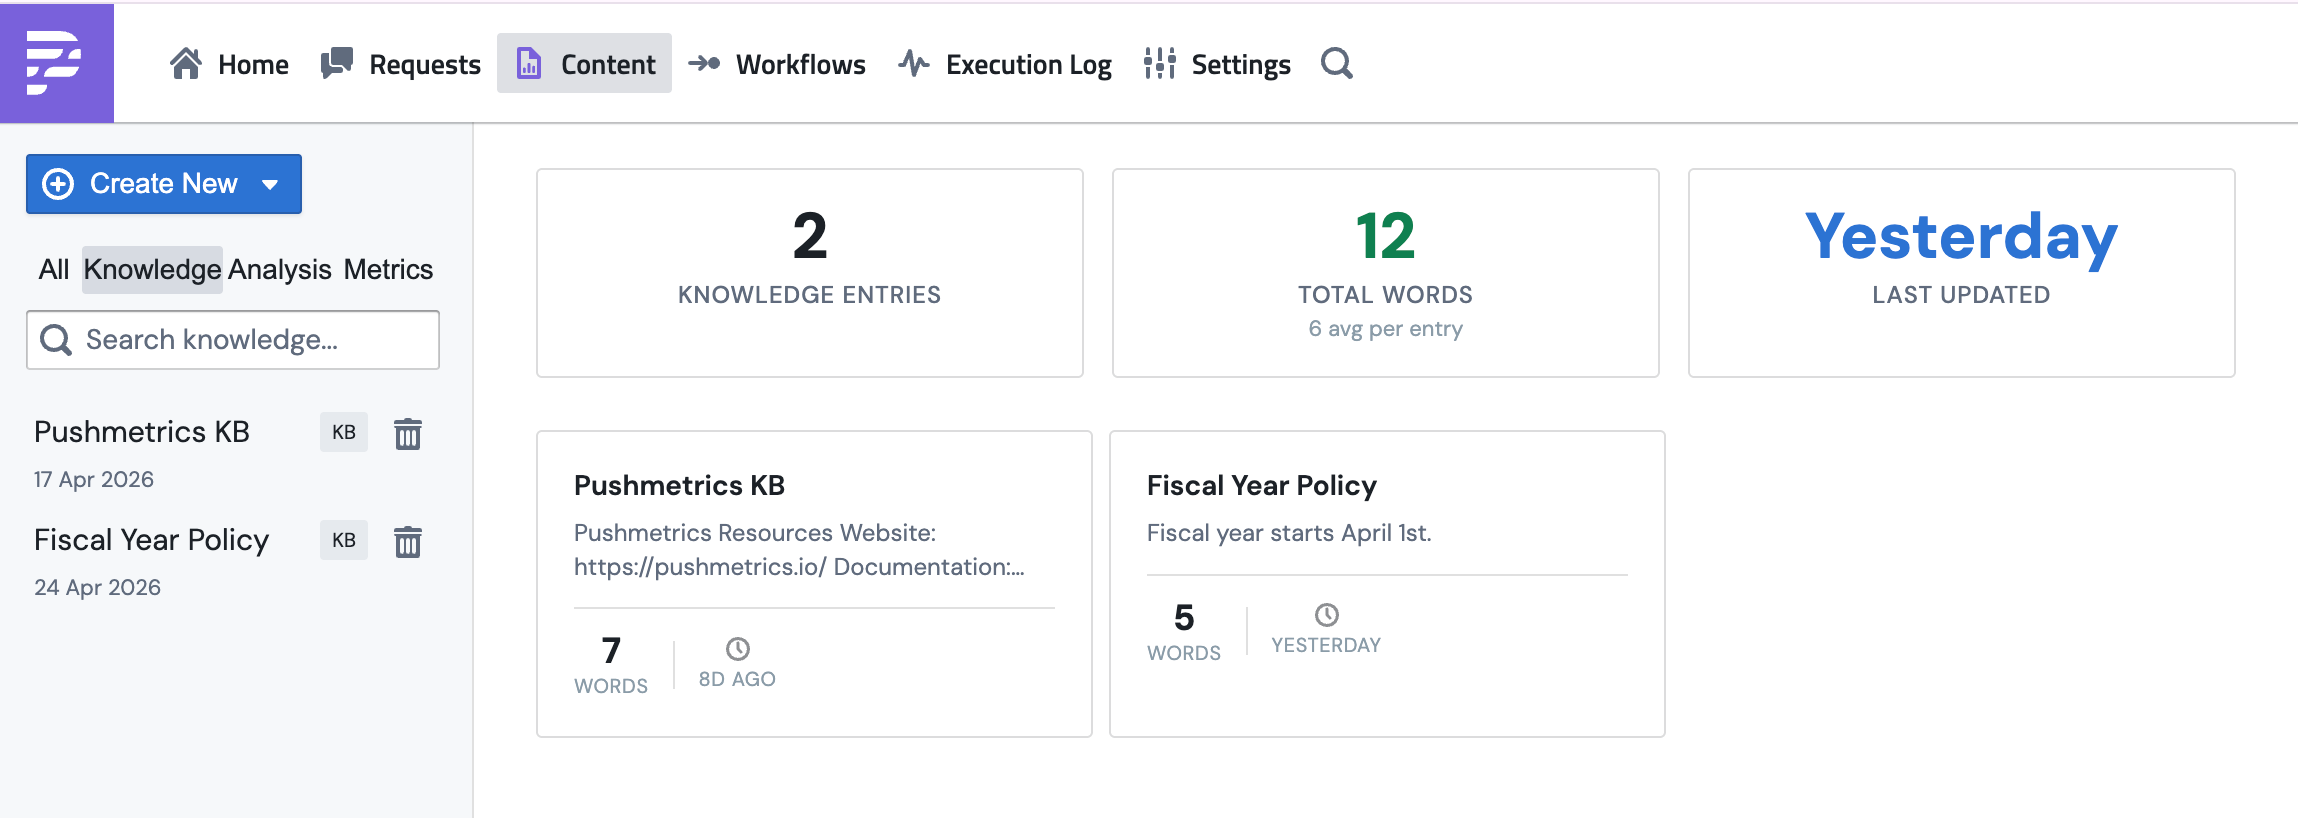
Task: Expand the Create New dropdown arrow
Action: 270,184
